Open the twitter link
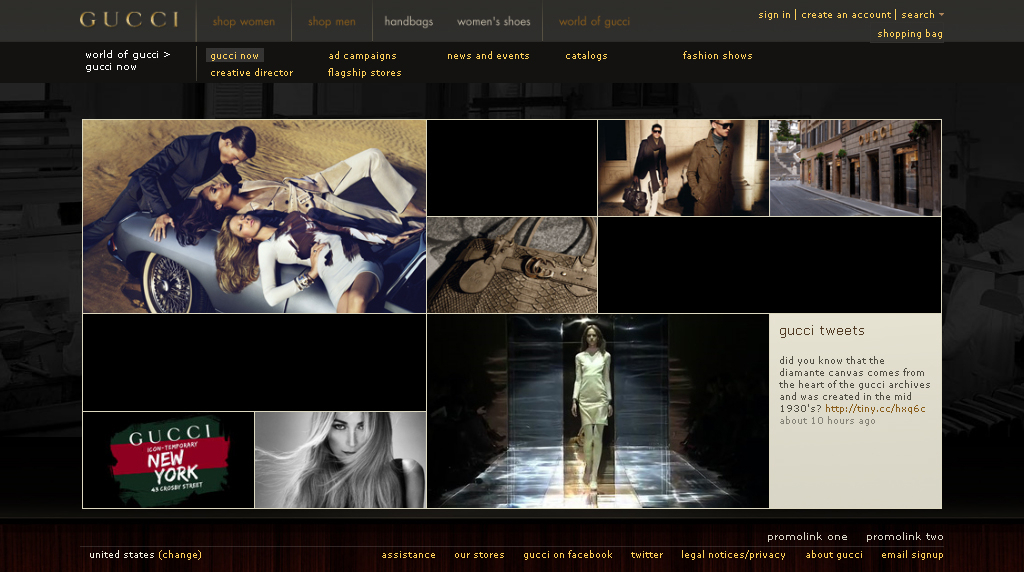Image resolution: width=1024 pixels, height=572 pixels. pos(647,554)
